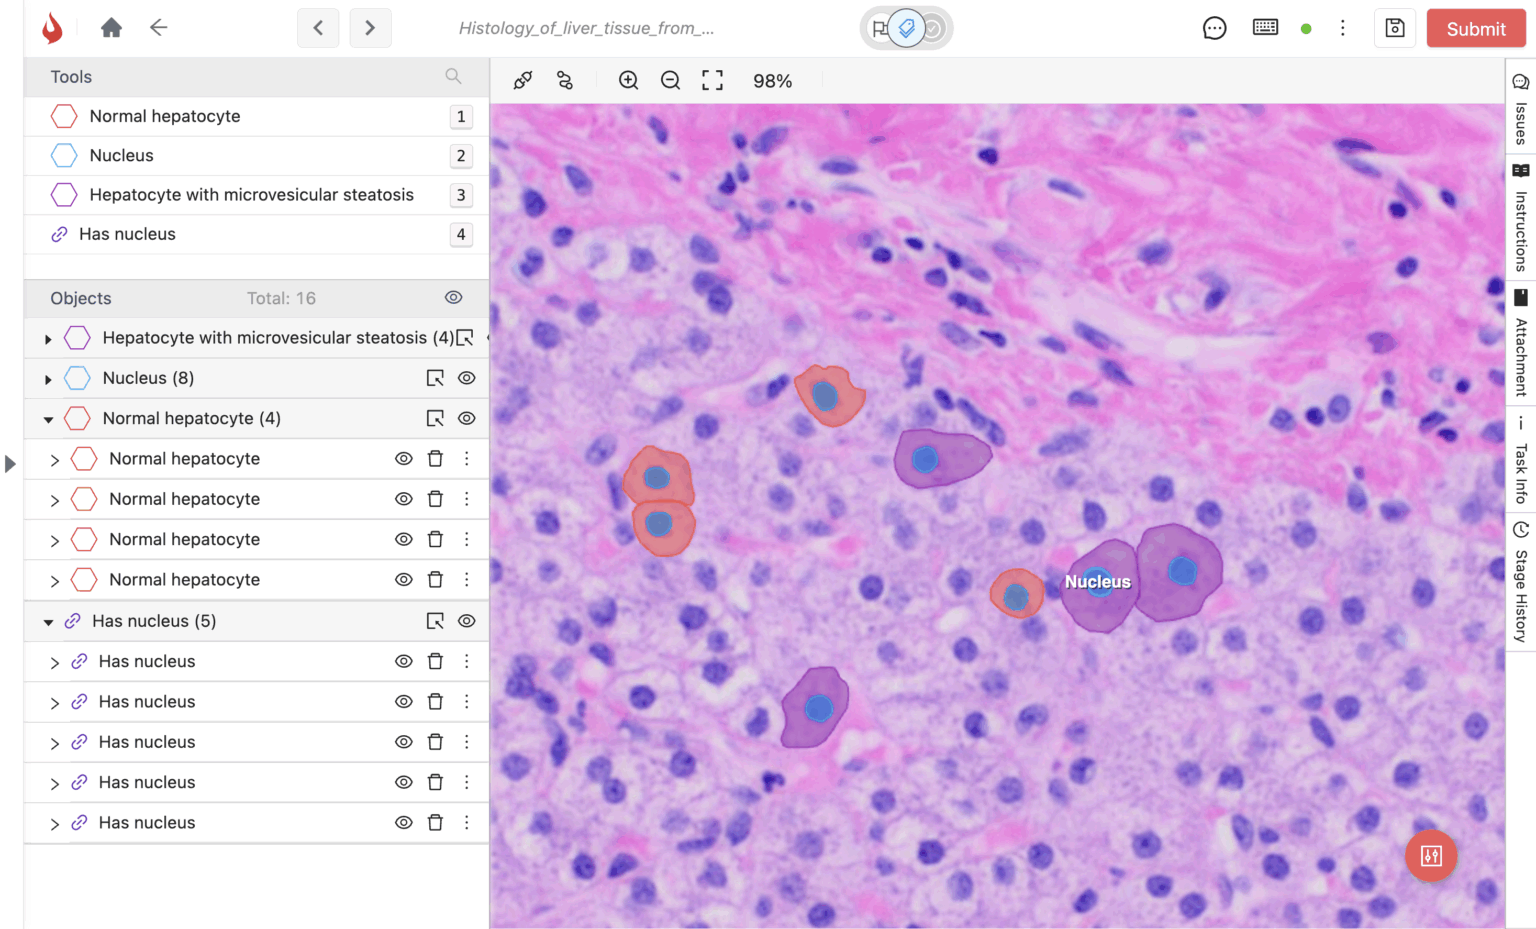Click the 98% zoom level indicator

point(773,80)
